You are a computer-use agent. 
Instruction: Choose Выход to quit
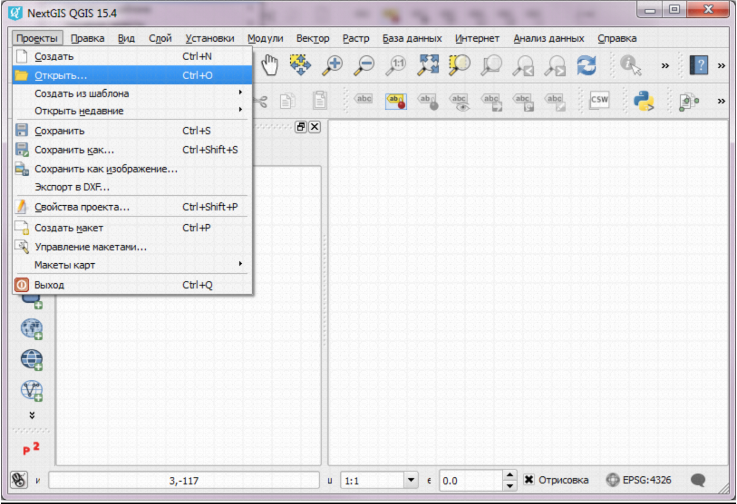(131, 285)
